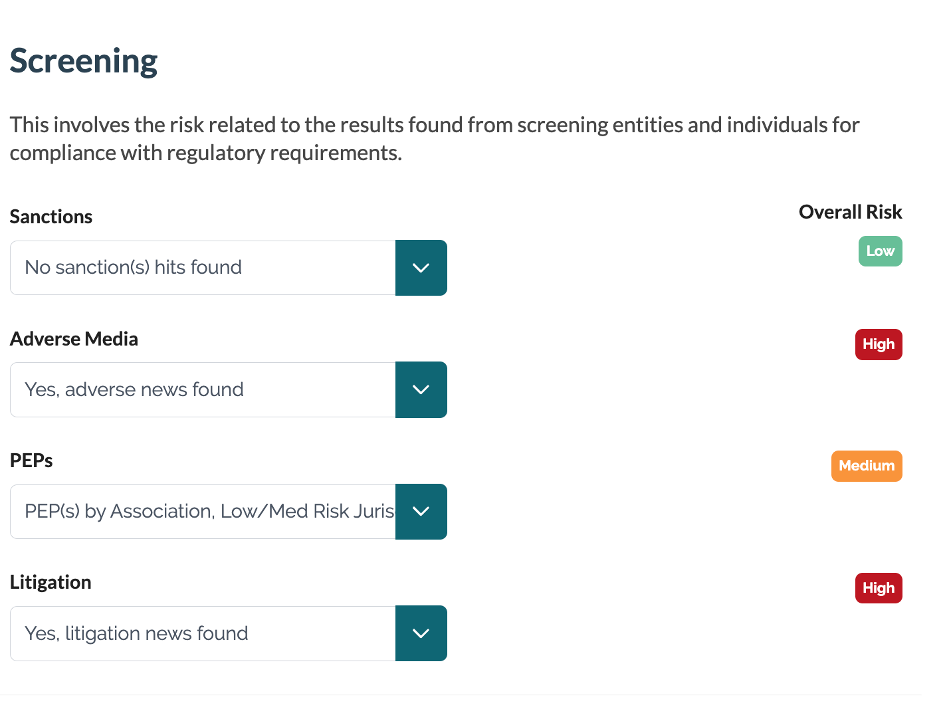950x728 pixels.
Task: Open the PEPs dropdown arrow
Action: click(421, 511)
